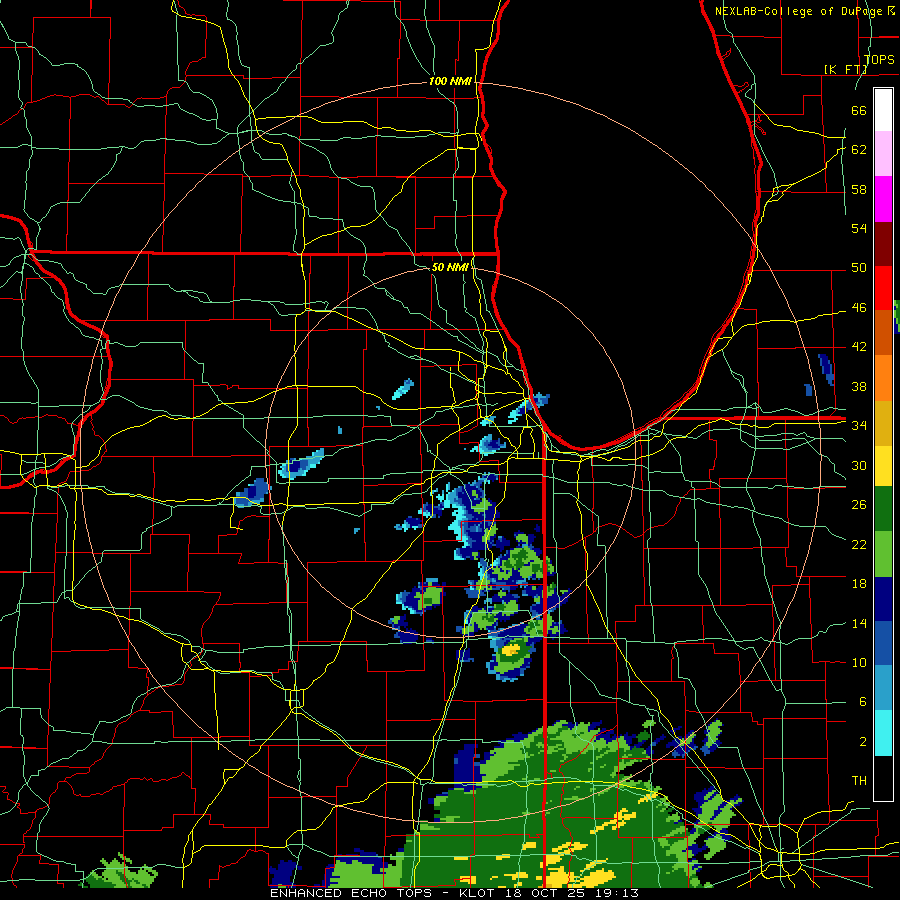Click legend value "10"

click(859, 663)
